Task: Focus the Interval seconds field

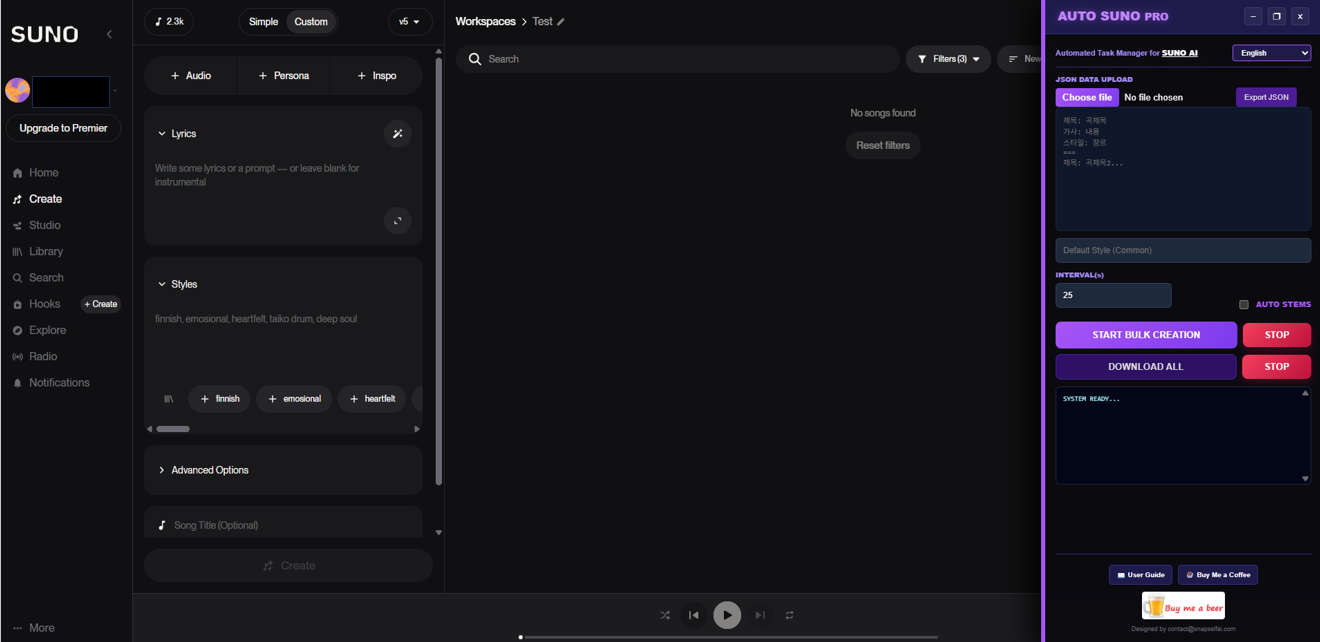Action: [x=1113, y=295]
